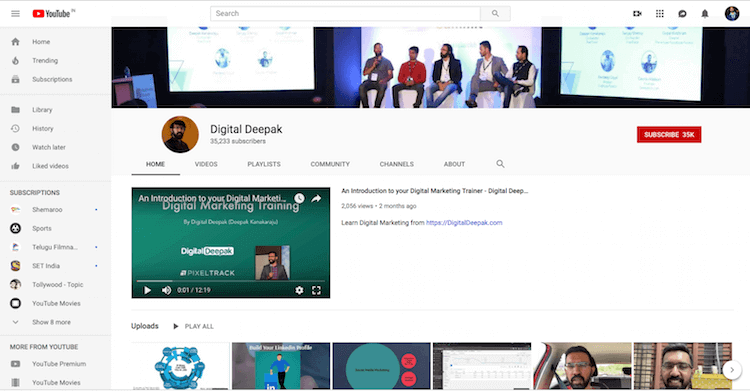This screenshot has width=750, height=391.
Task: Share the featured video via arrow icon
Action: 316,198
